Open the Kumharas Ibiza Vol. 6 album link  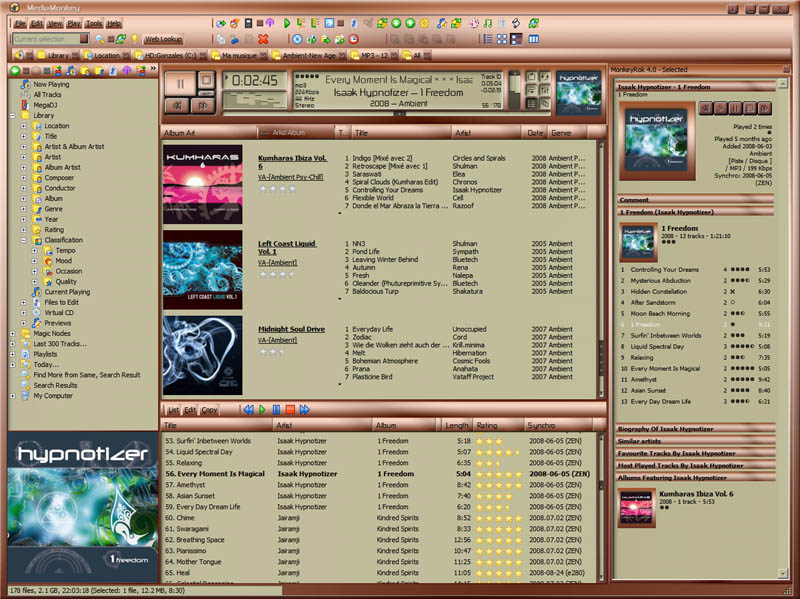(x=292, y=162)
